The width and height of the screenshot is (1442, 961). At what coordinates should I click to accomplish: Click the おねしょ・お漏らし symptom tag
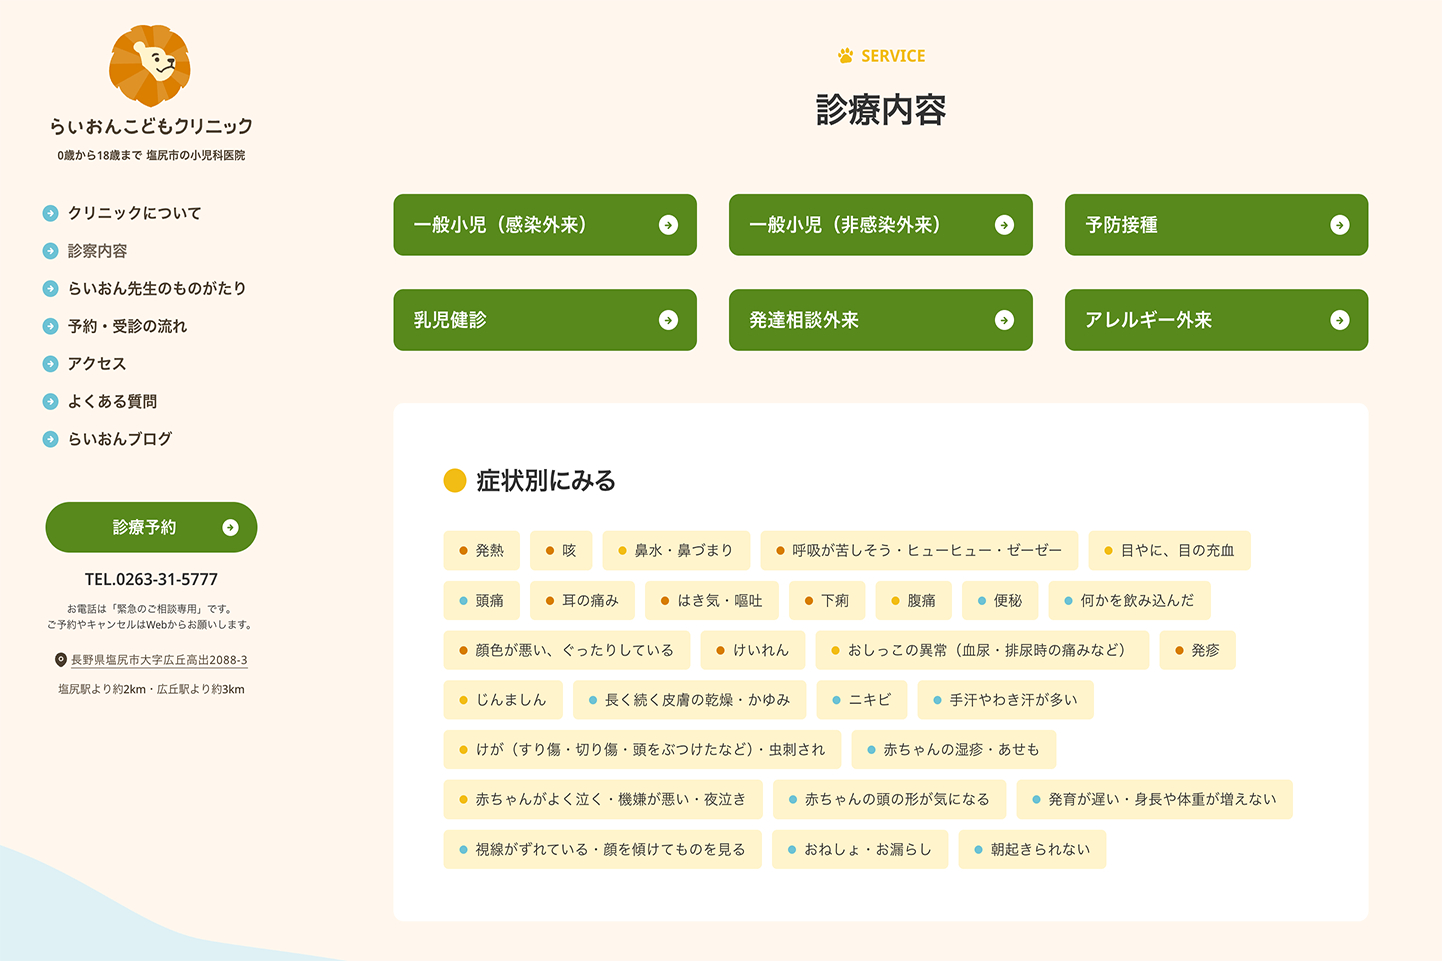pos(860,849)
